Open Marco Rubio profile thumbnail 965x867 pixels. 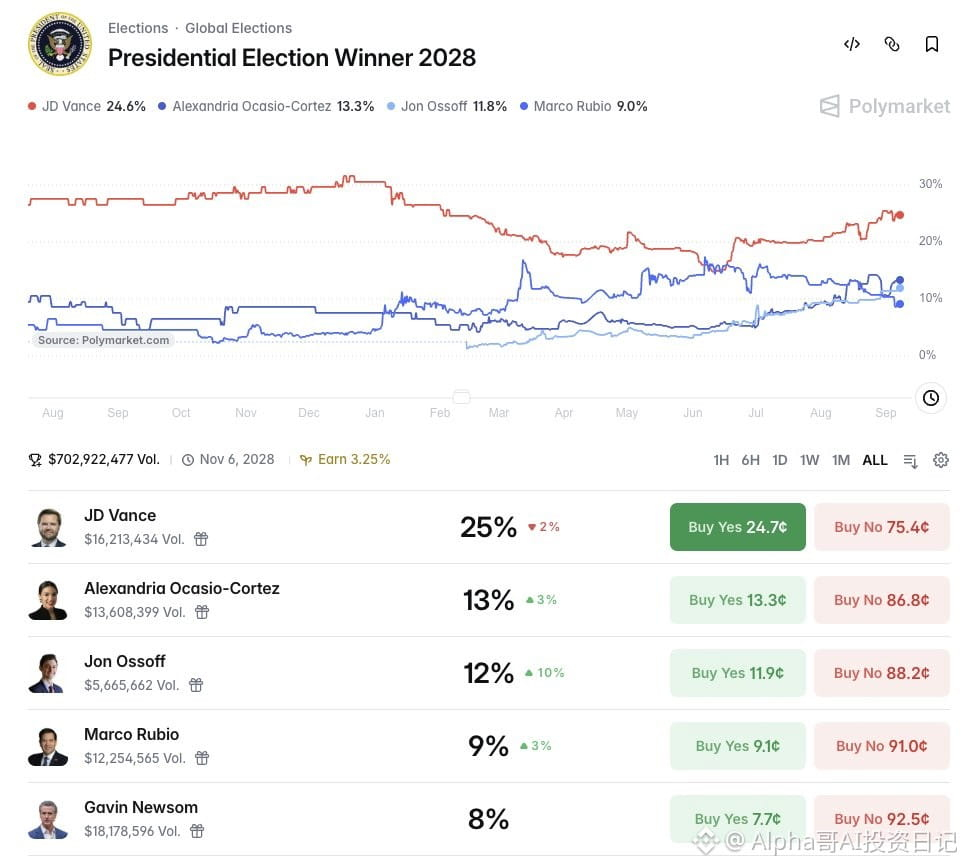(47, 746)
